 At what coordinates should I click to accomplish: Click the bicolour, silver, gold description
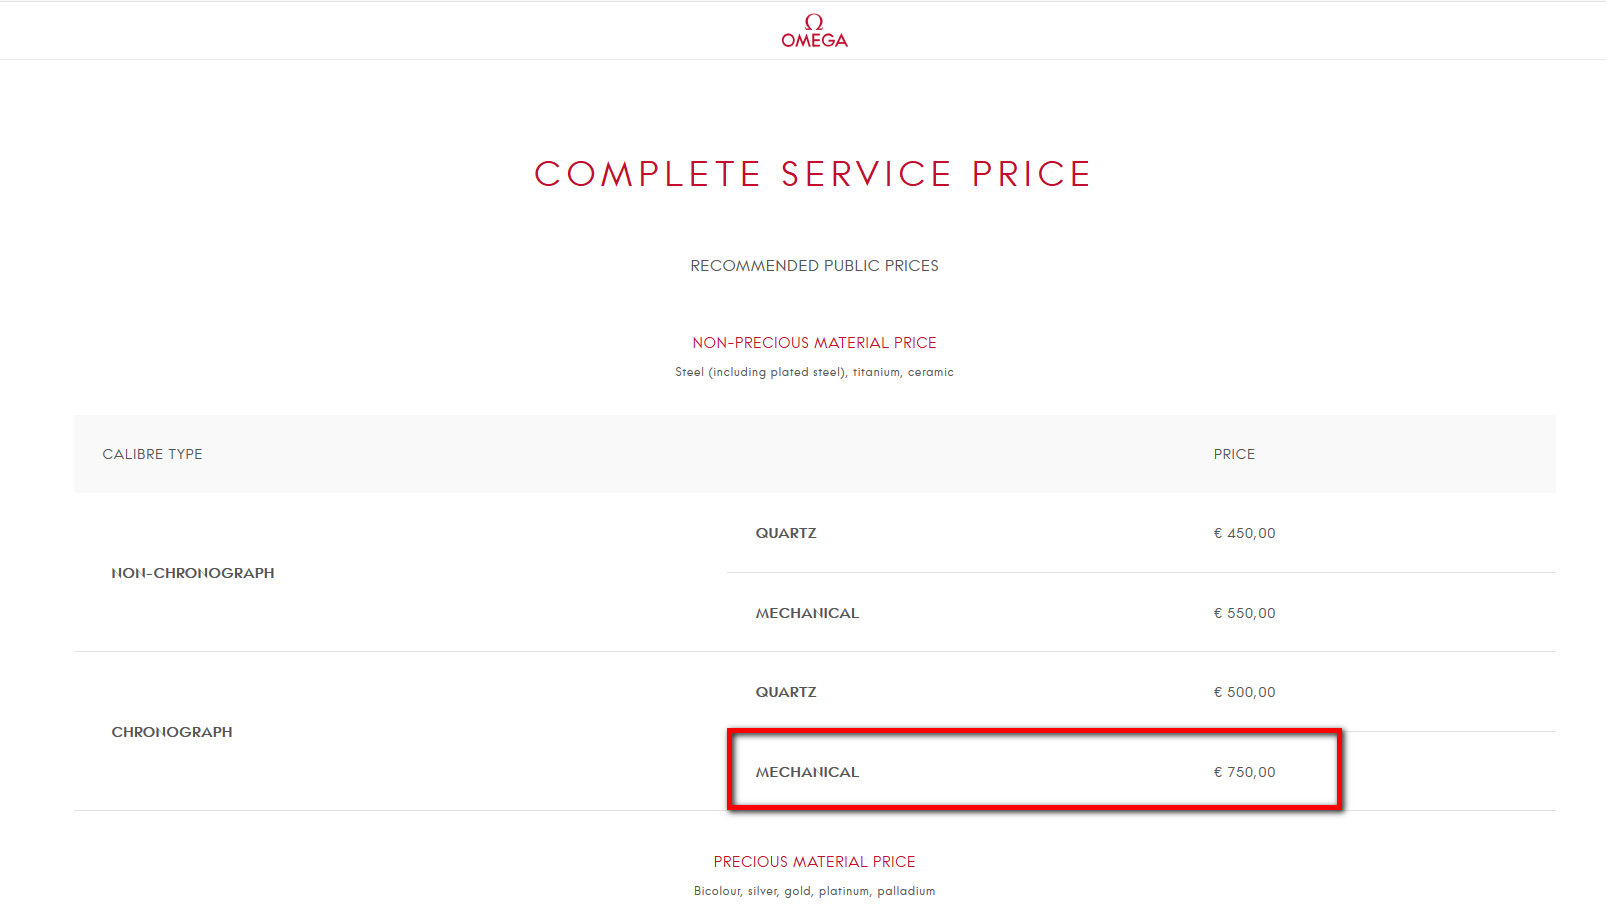click(814, 891)
